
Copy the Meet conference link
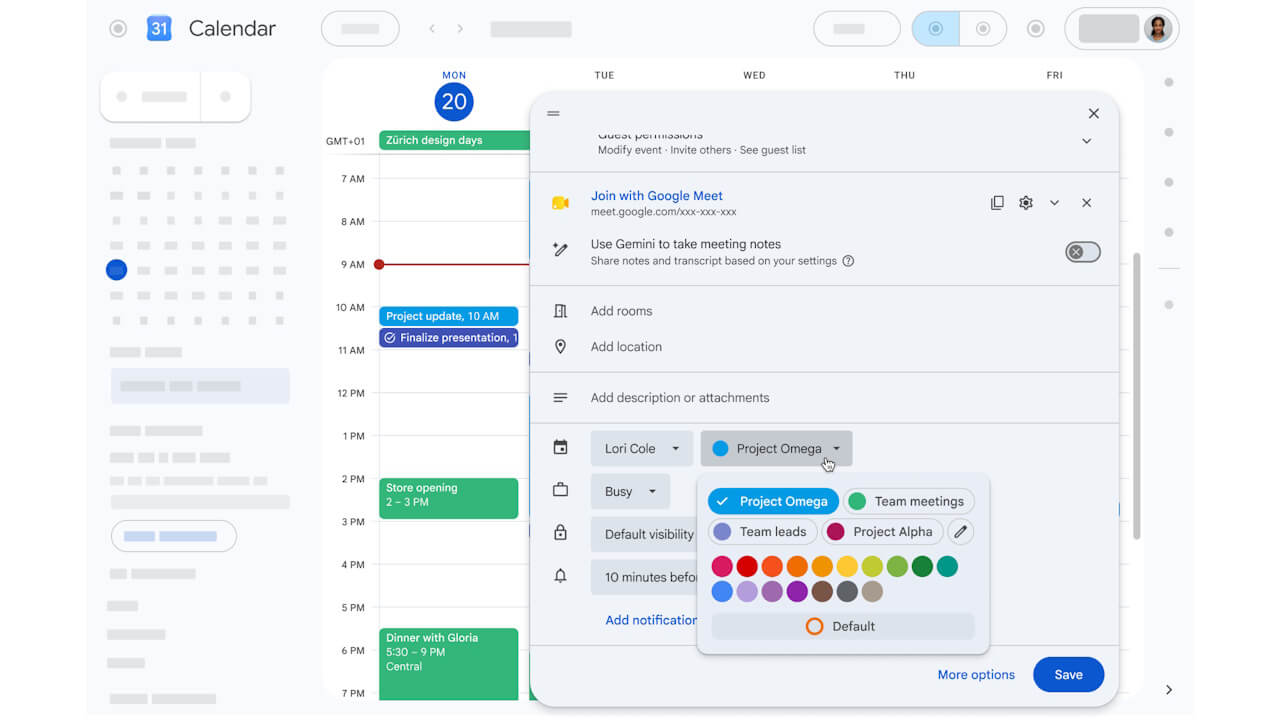(997, 203)
